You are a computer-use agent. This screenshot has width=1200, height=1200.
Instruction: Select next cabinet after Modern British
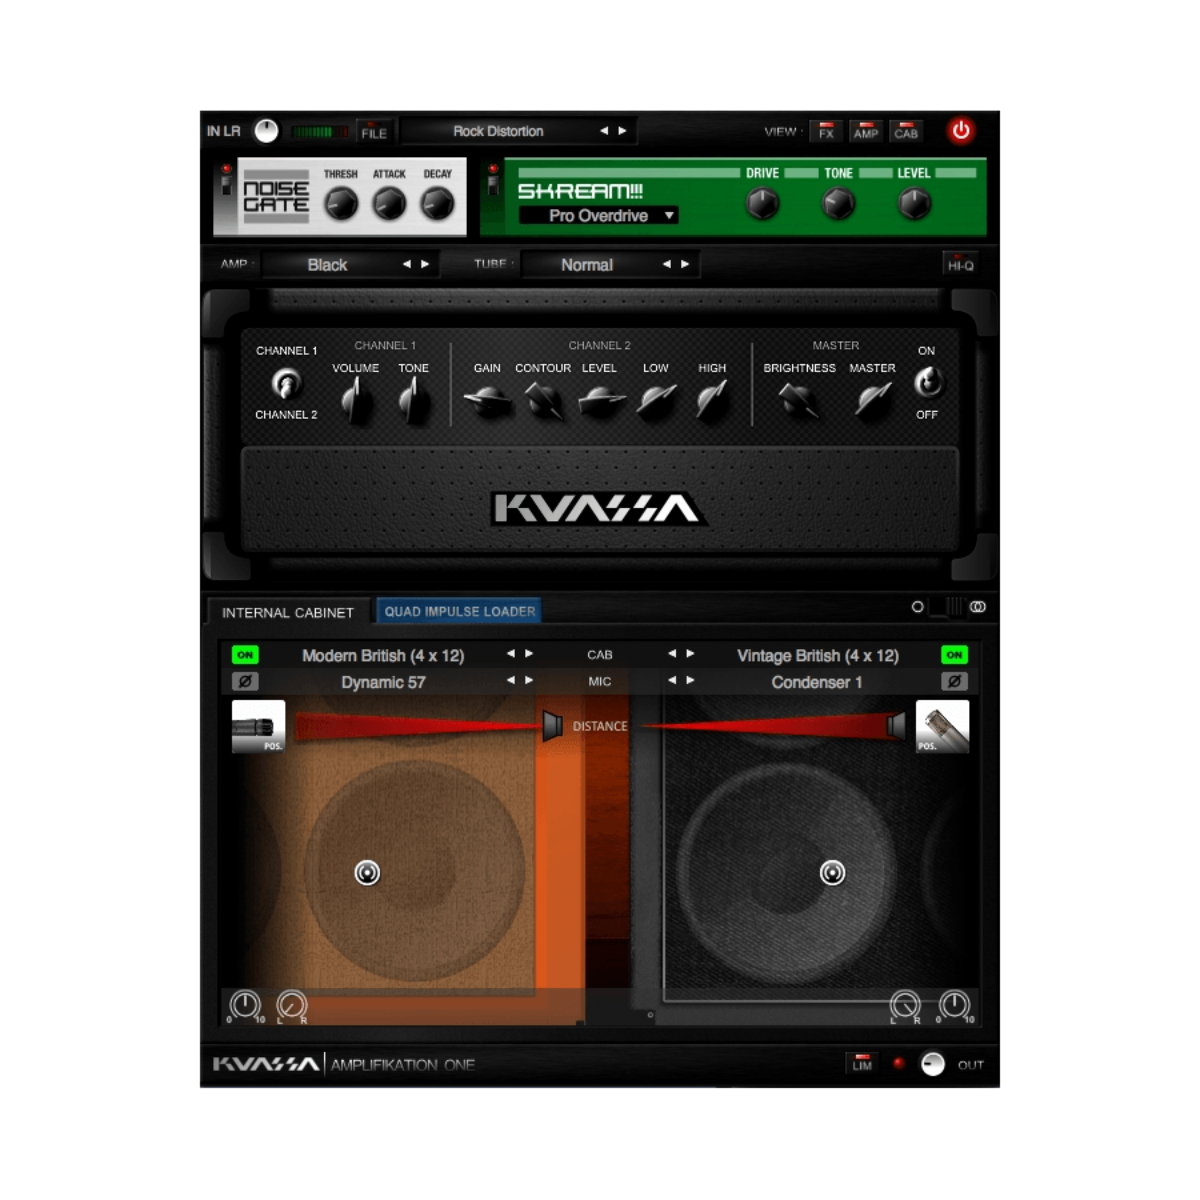(529, 654)
